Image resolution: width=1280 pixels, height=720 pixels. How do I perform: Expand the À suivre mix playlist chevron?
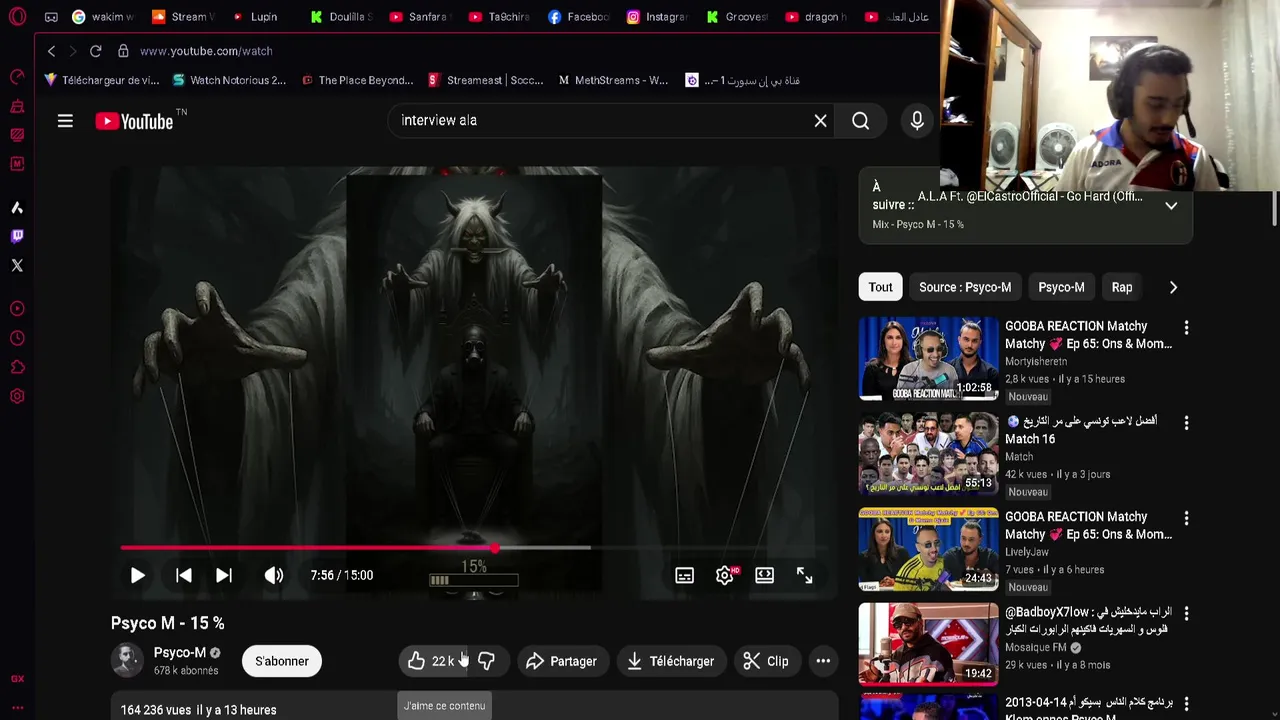coord(1171,206)
